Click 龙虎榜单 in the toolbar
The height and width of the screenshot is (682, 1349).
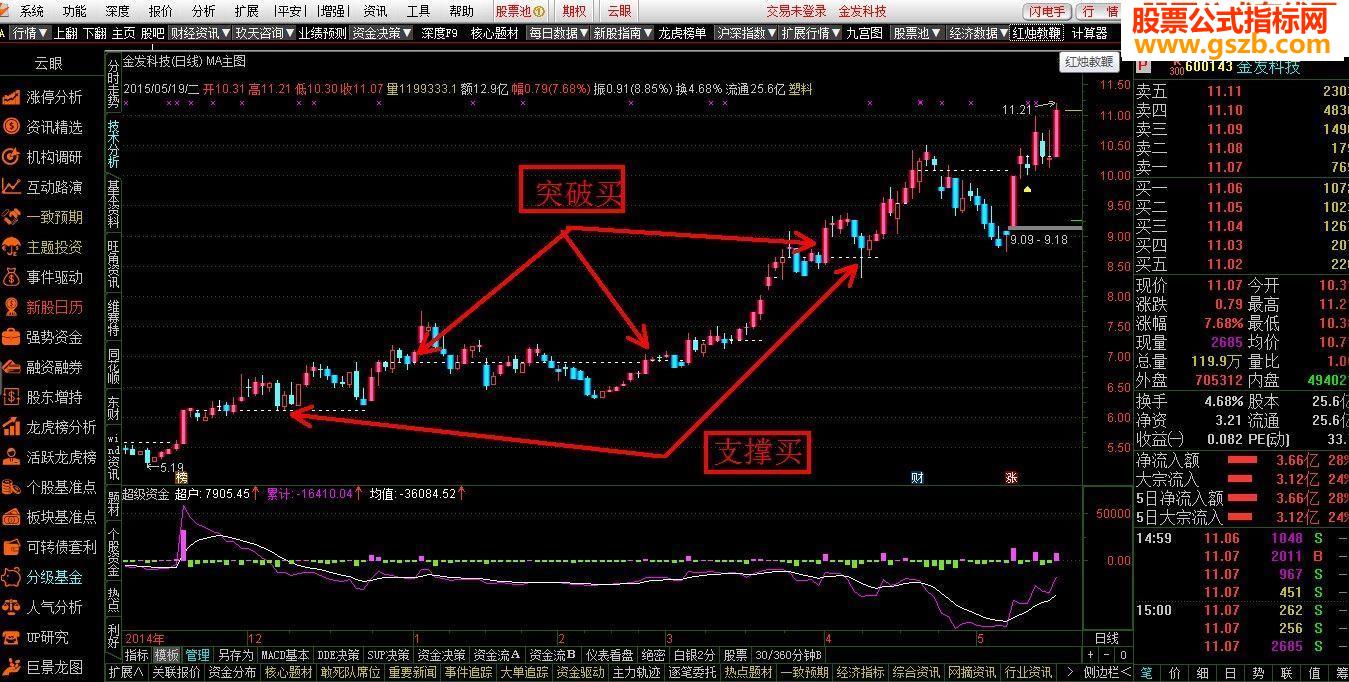click(x=684, y=33)
